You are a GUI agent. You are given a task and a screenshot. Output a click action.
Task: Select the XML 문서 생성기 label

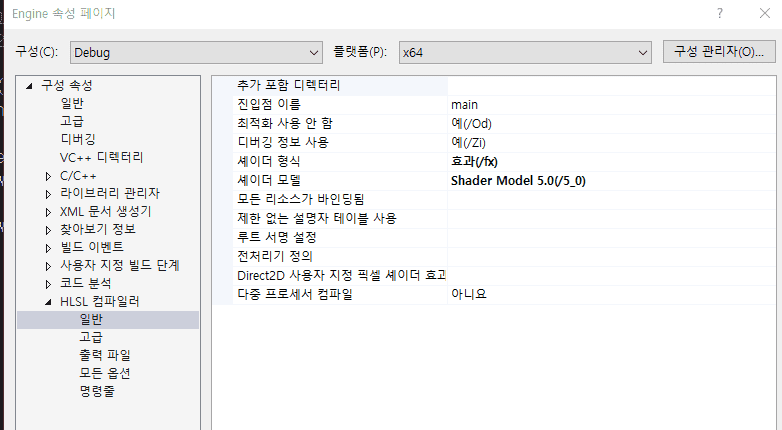coord(105,211)
